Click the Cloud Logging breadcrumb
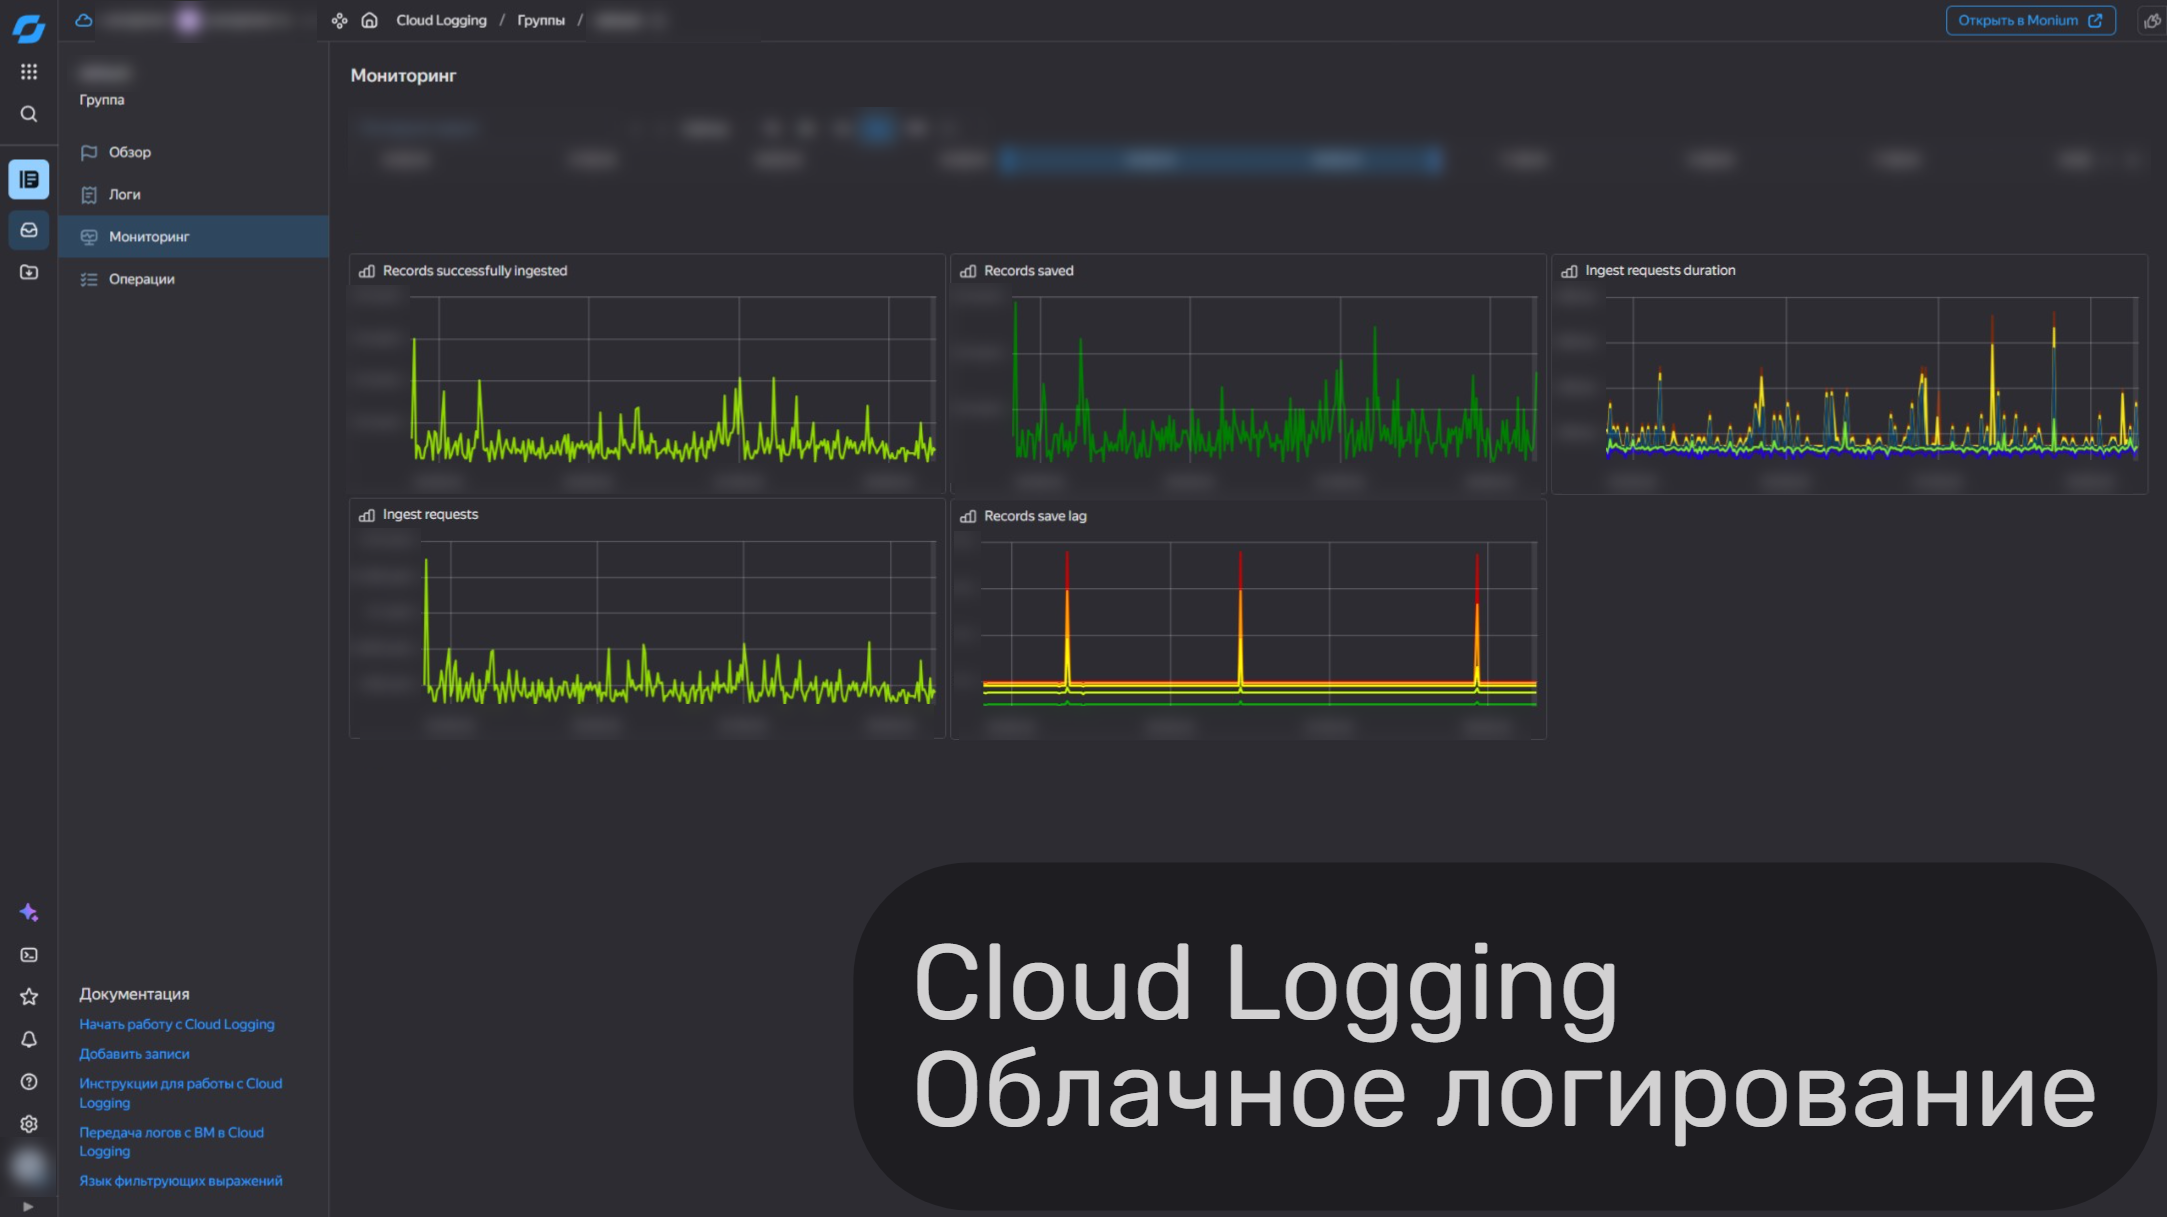Image resolution: width=2167 pixels, height=1217 pixels. point(441,20)
